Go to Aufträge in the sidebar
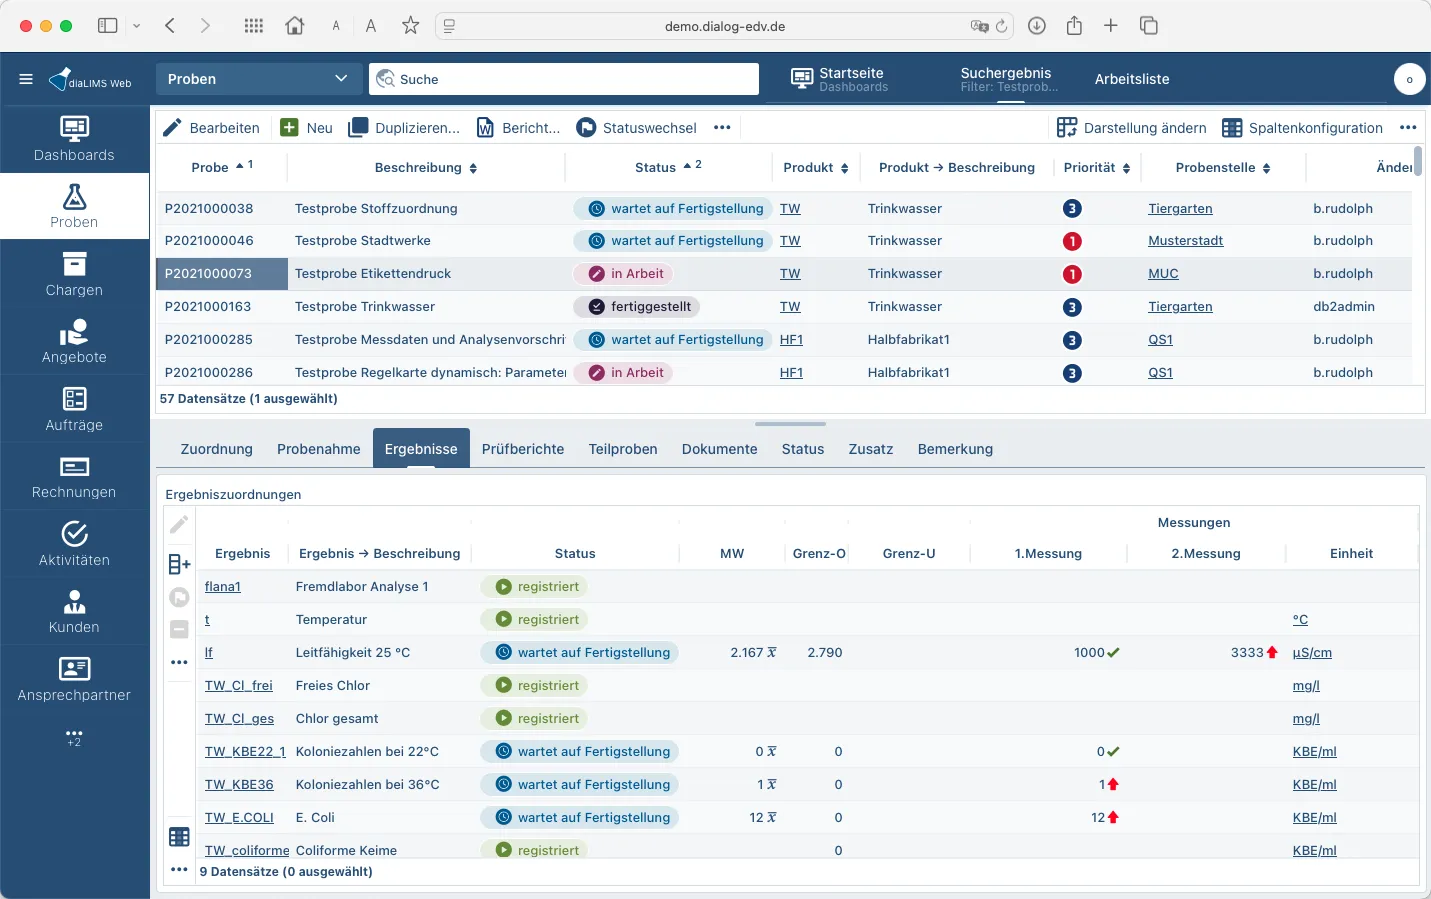 pos(74,409)
